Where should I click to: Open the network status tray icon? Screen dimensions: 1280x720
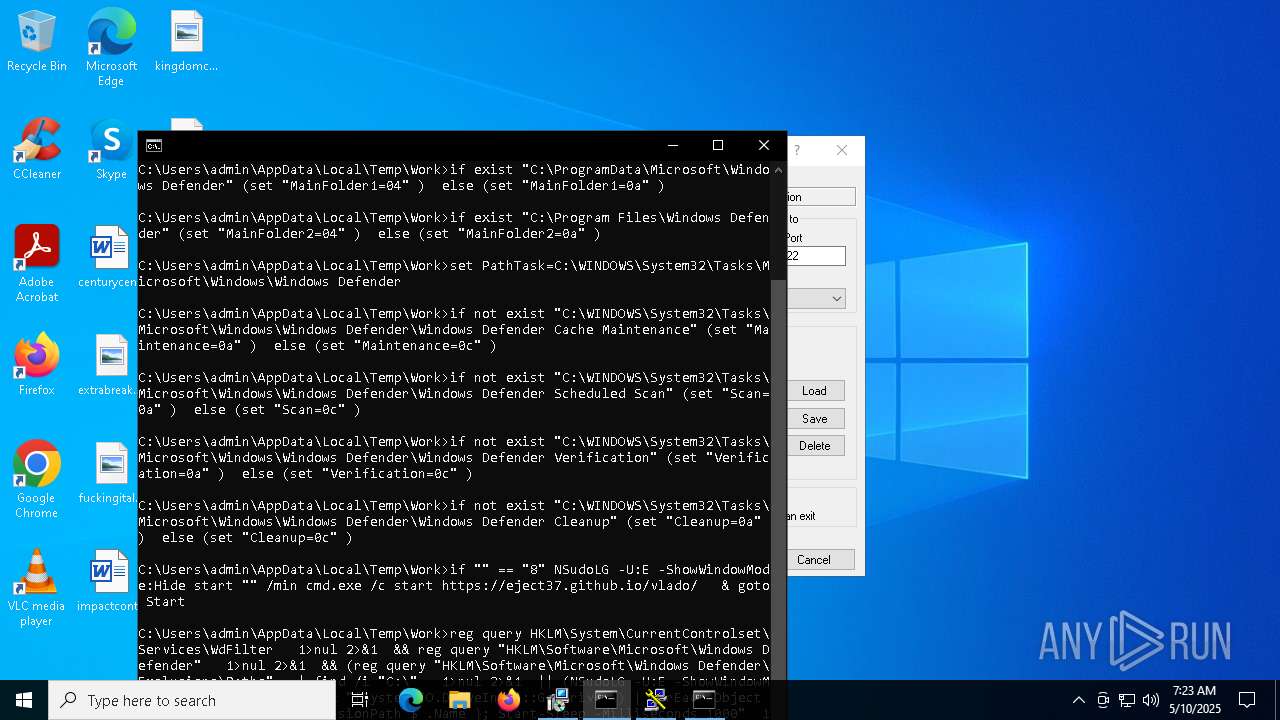point(1127,700)
